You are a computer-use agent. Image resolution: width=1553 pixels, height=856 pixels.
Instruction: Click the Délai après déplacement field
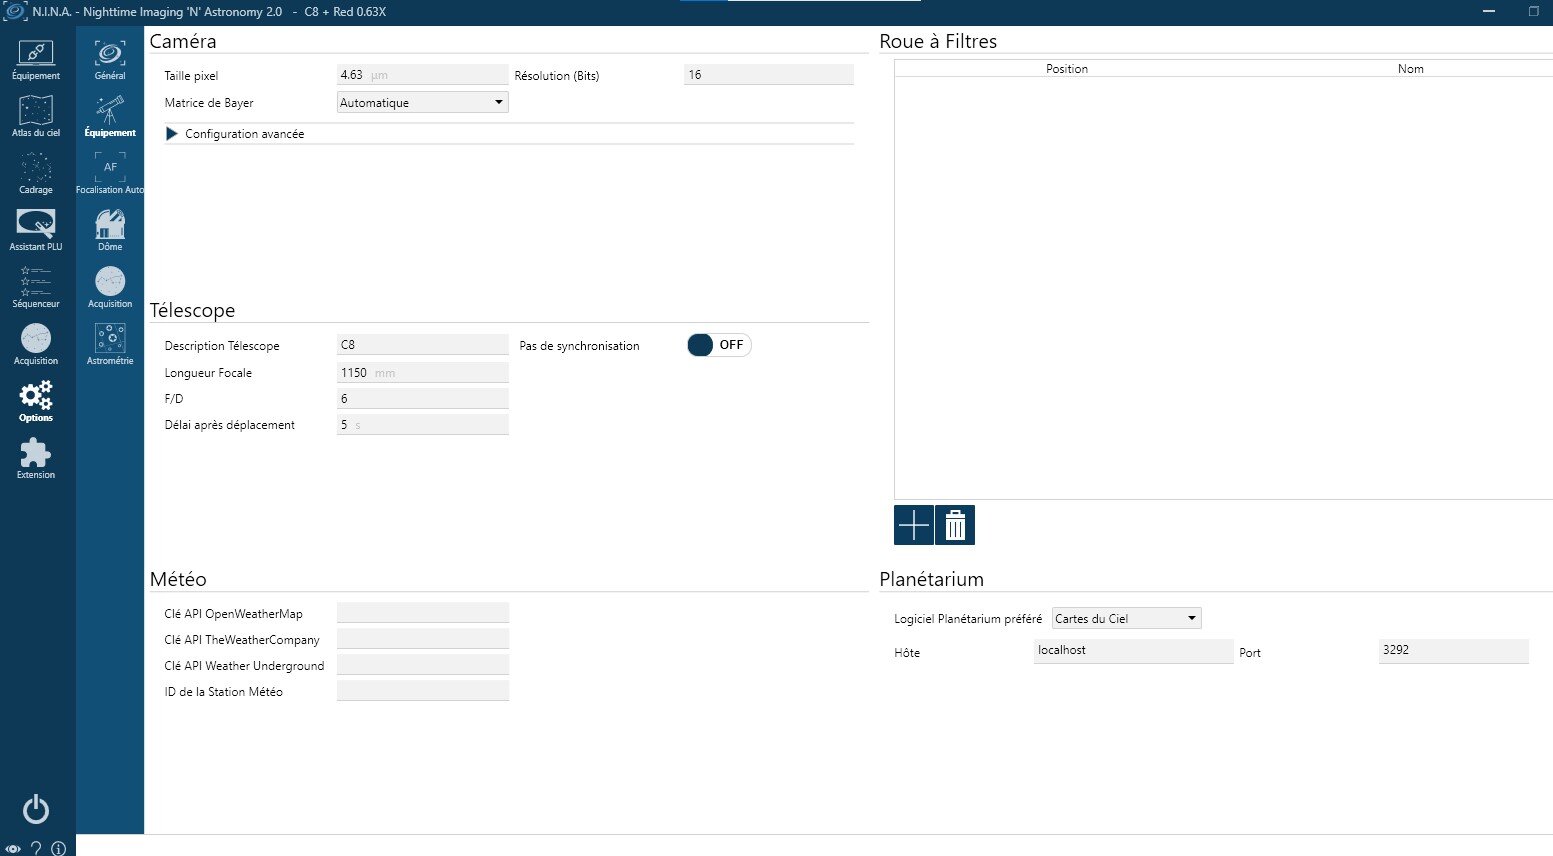[423, 425]
